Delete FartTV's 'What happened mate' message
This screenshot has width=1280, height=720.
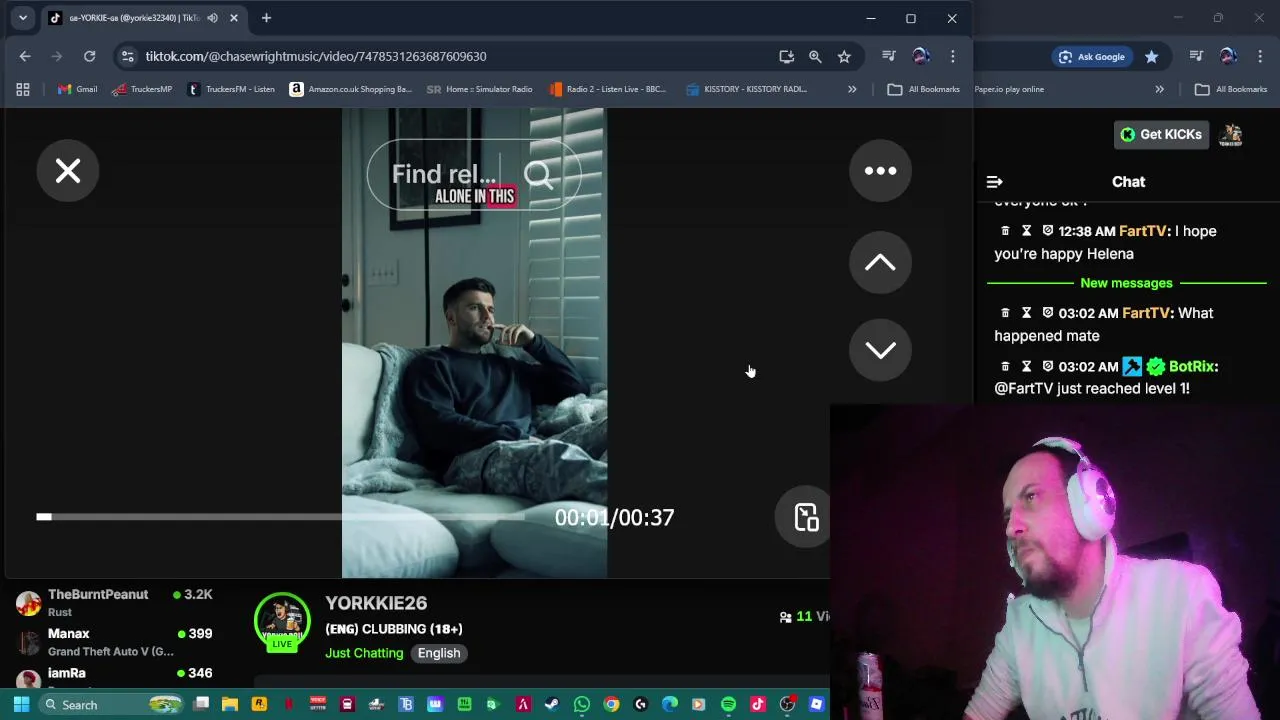(x=1005, y=313)
